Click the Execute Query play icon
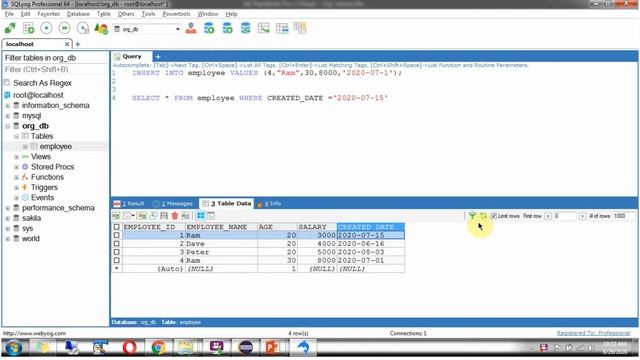This screenshot has width=640, height=360. 47,28
